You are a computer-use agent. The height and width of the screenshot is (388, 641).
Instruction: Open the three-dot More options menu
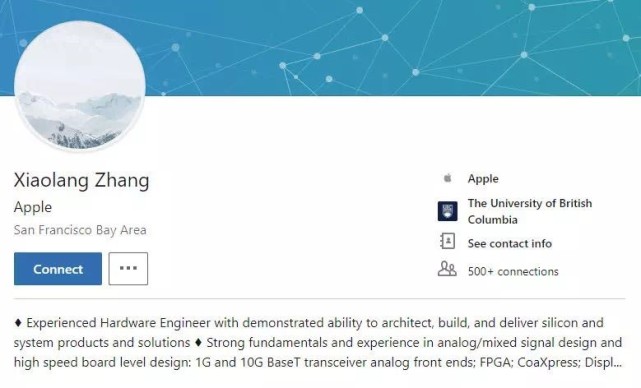pos(128,269)
